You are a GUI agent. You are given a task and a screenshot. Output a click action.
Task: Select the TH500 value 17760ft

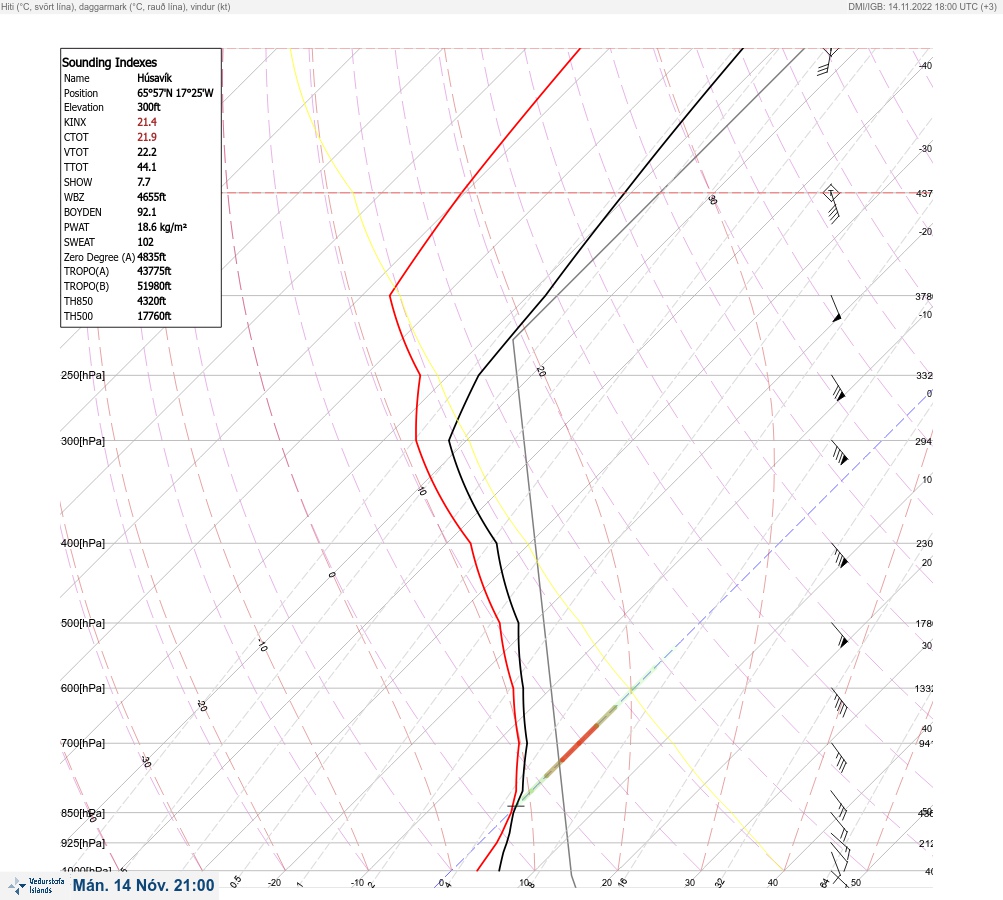154,316
